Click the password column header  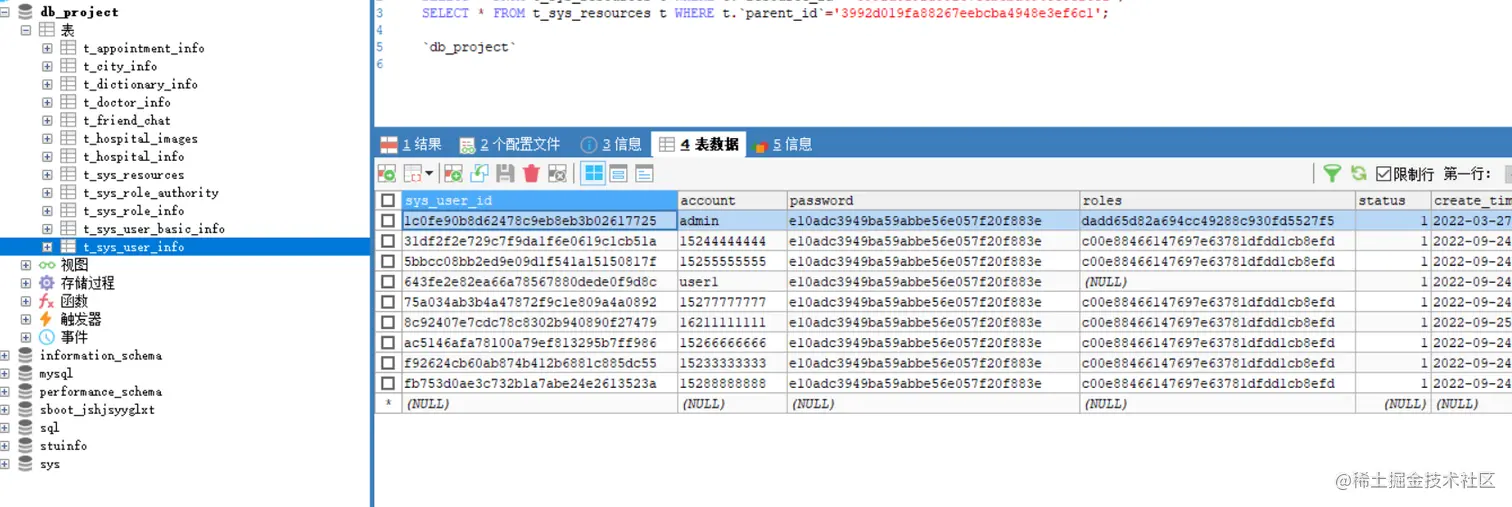click(x=933, y=200)
